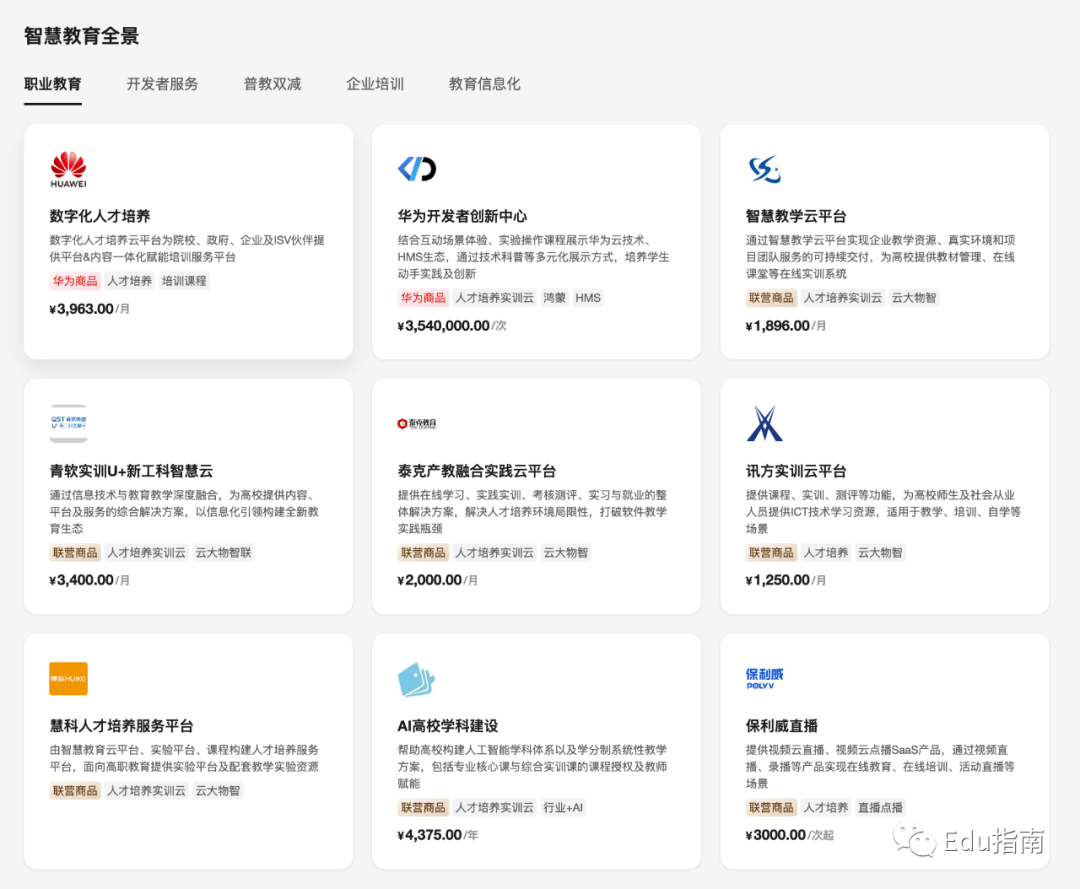
Task: Click the blue cards icon of AI高校学科建设
Action: (x=417, y=679)
